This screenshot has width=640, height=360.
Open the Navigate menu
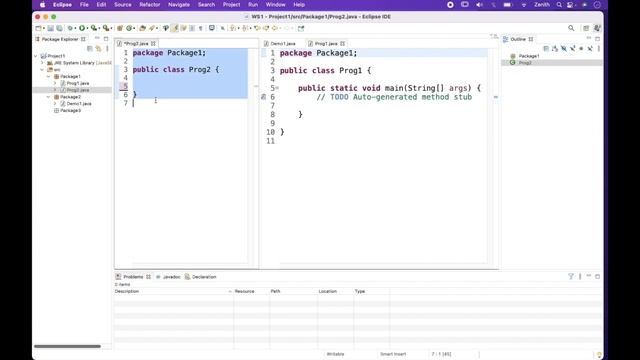(179, 4)
